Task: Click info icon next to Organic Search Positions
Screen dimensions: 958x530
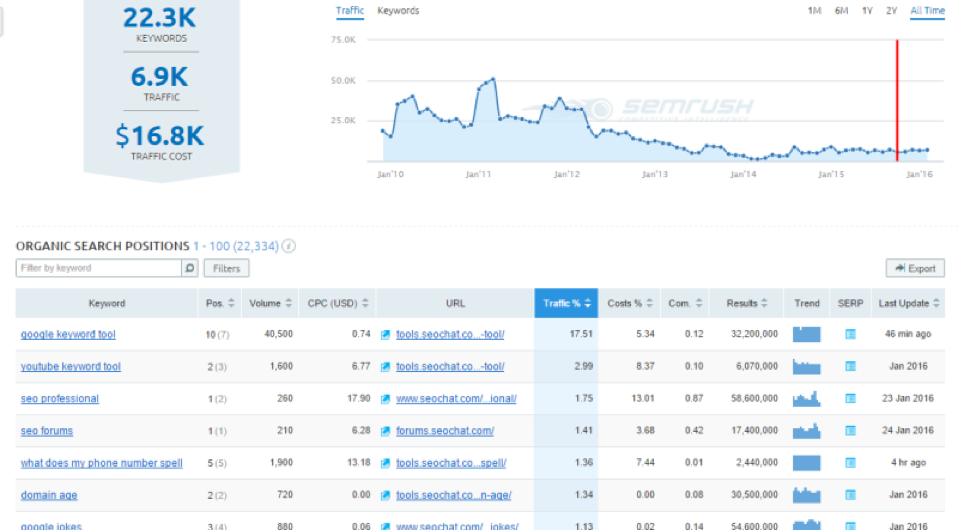Action: [289, 246]
